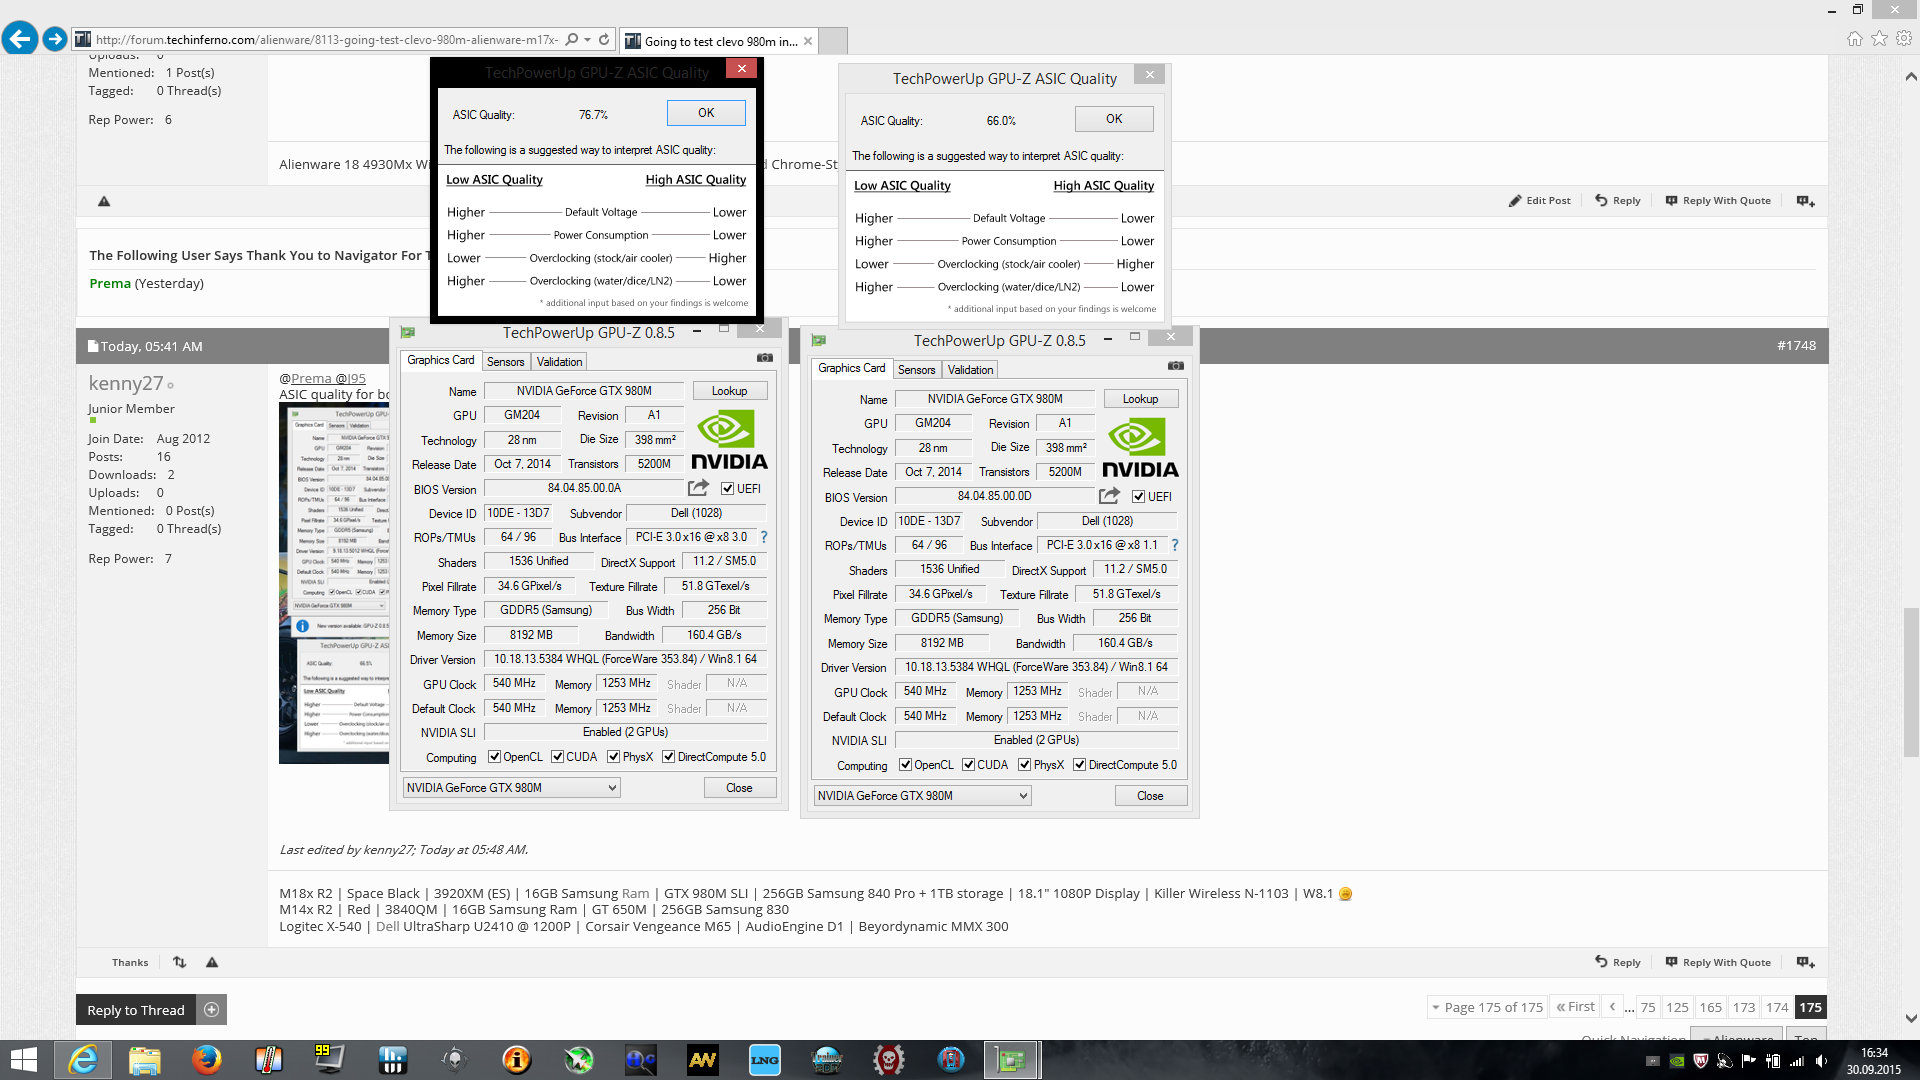The width and height of the screenshot is (1920, 1080).
Task: Click Lookup button in right GPU-Z window
Action: (1140, 399)
